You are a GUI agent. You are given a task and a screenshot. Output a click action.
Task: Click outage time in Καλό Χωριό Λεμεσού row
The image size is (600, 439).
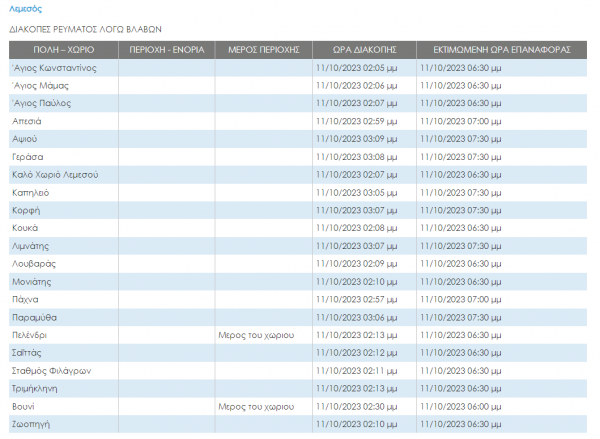coord(357,175)
